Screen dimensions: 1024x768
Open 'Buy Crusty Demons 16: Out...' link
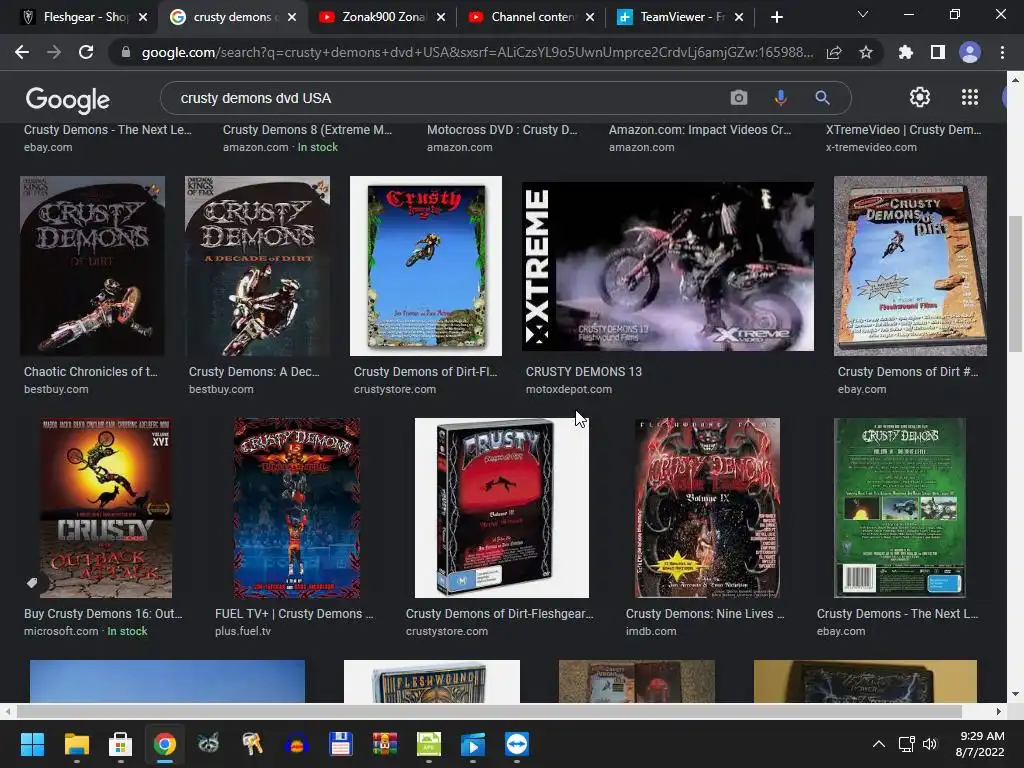(x=103, y=614)
